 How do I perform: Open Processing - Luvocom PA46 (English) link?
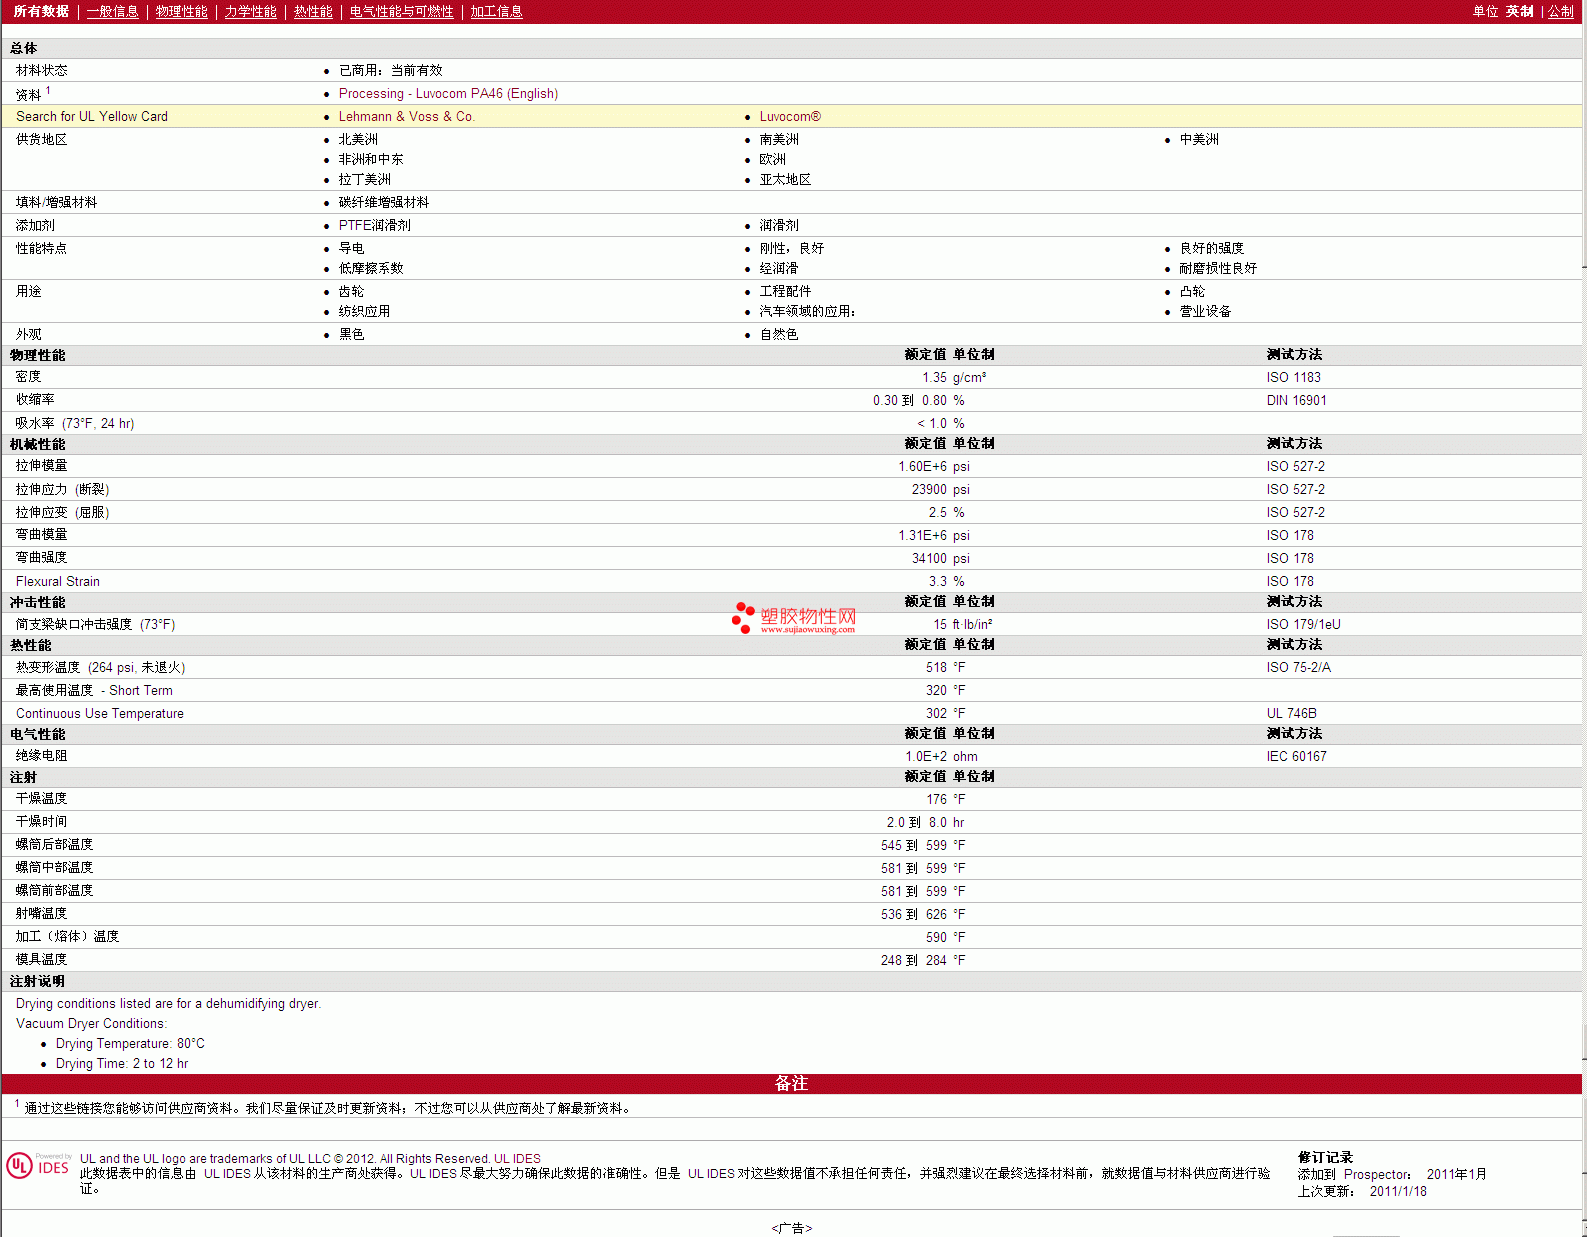[x=448, y=93]
